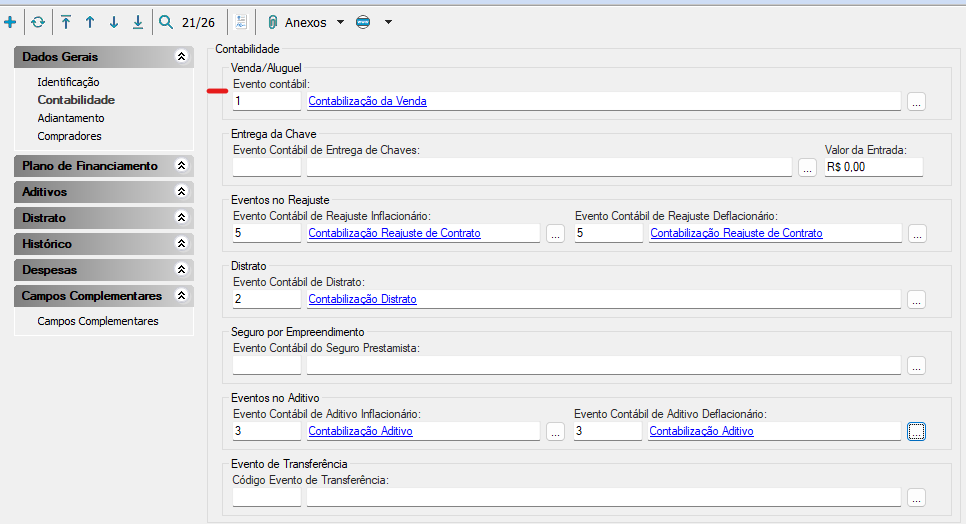
Task: Click the Entrega de Chaves description field
Action: 549,167
